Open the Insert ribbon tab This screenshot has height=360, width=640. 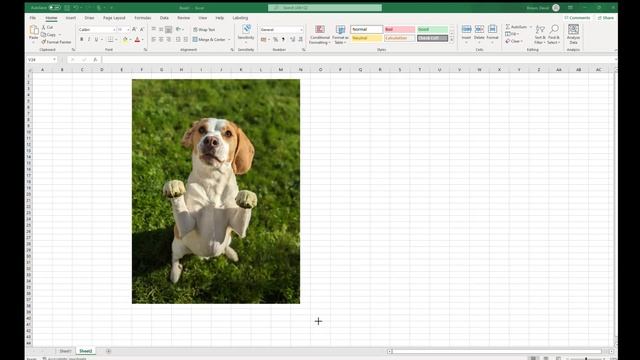click(71, 18)
